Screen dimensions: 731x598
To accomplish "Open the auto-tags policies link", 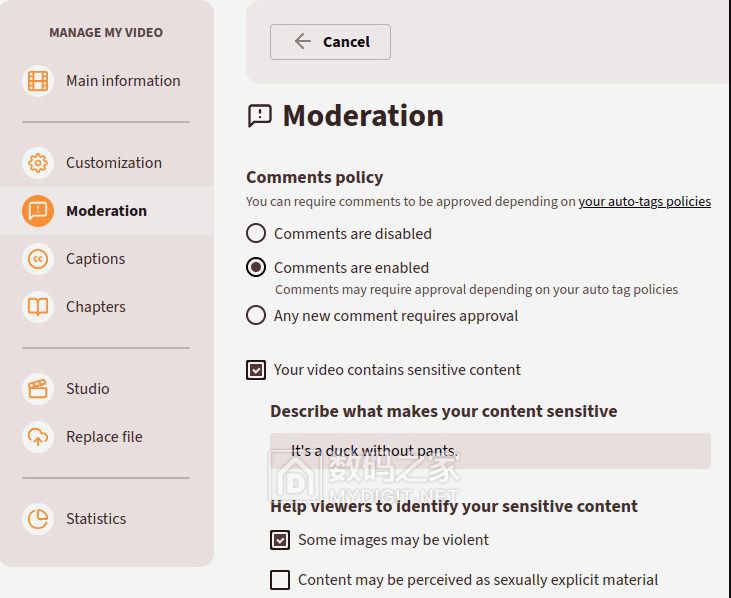I will pos(644,202).
